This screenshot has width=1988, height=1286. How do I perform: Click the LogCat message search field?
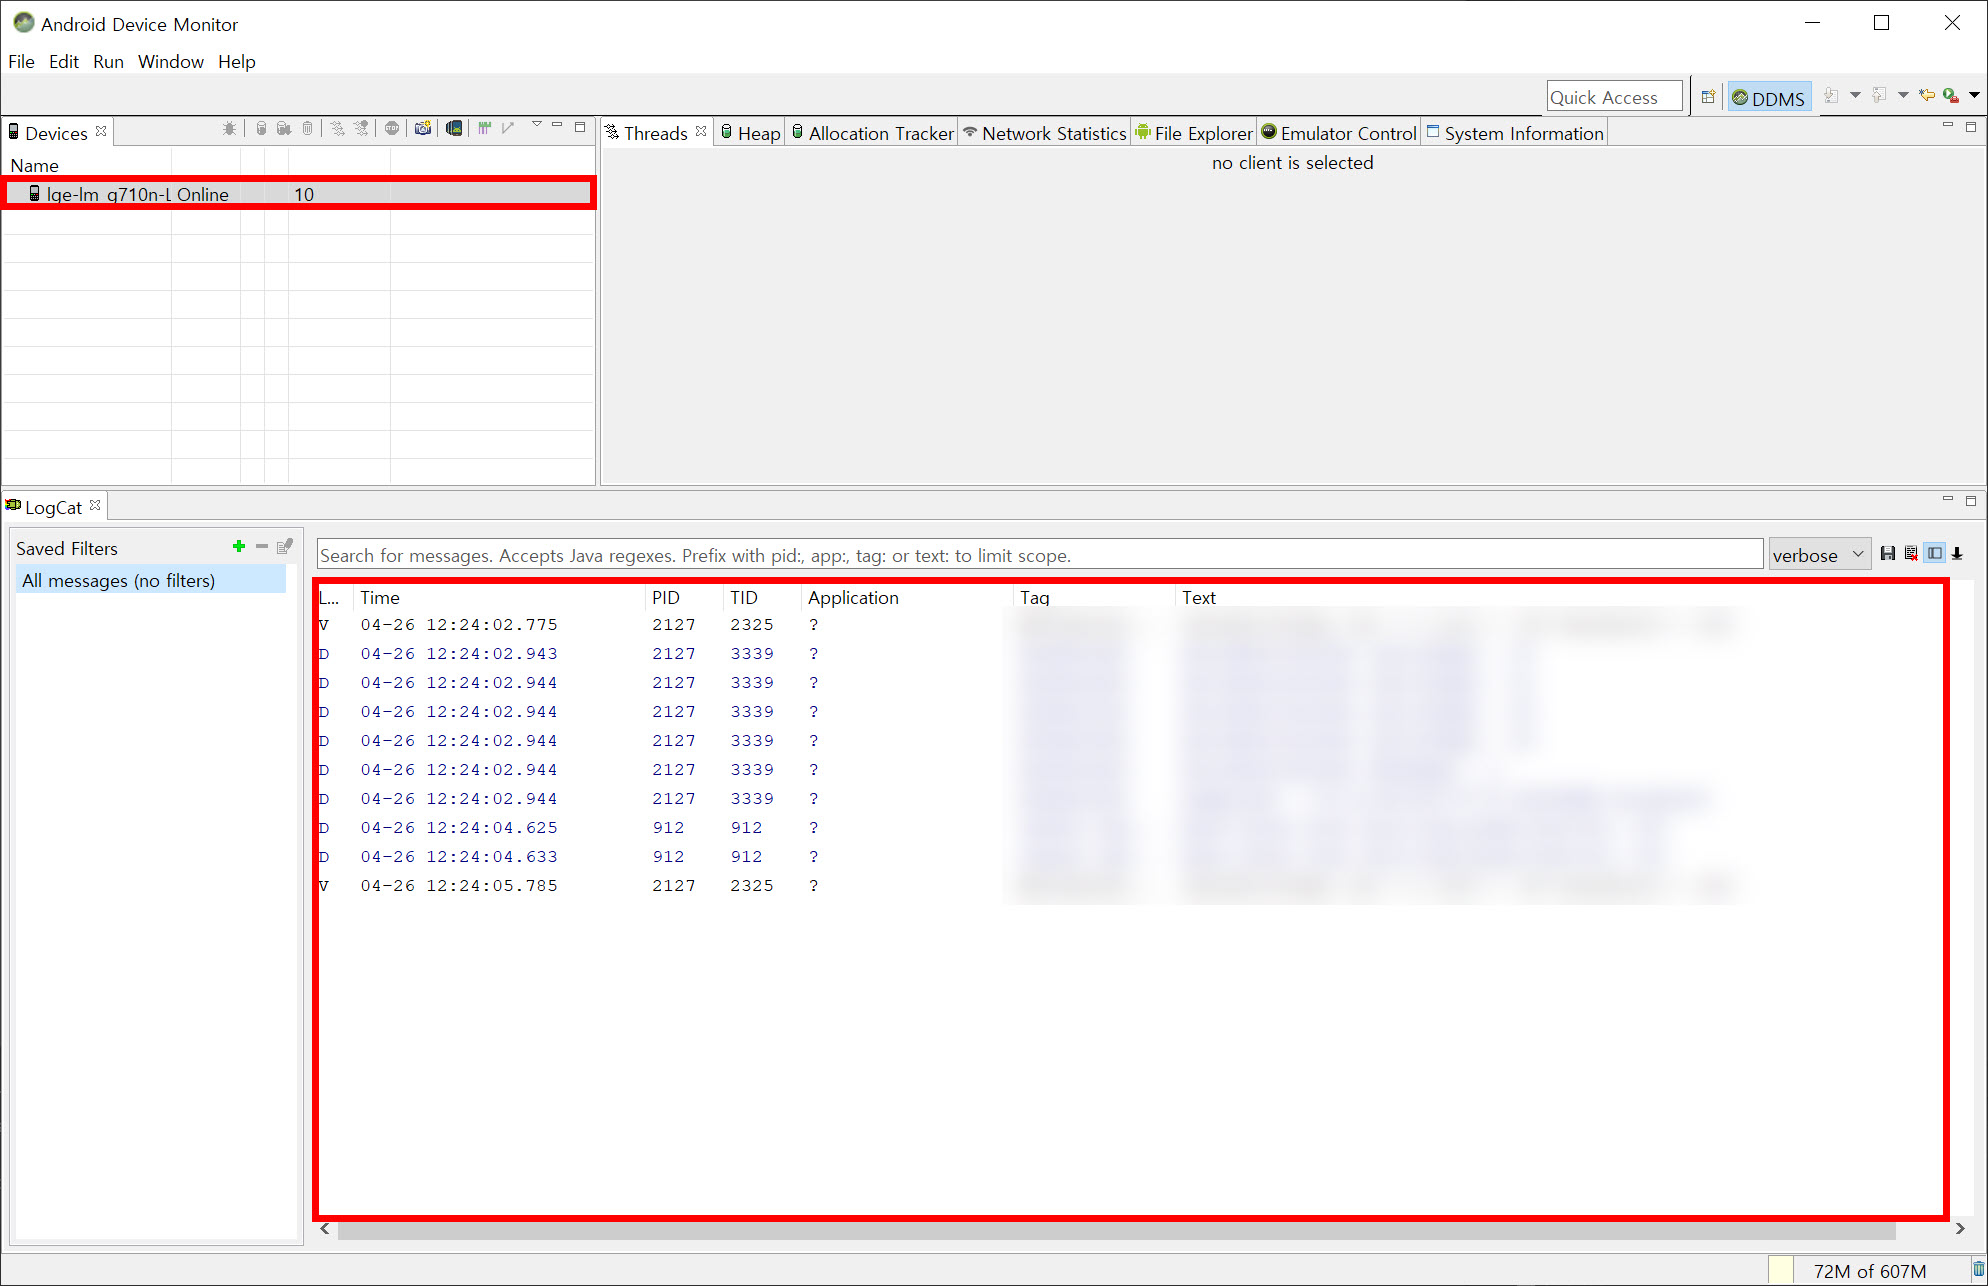[1038, 555]
